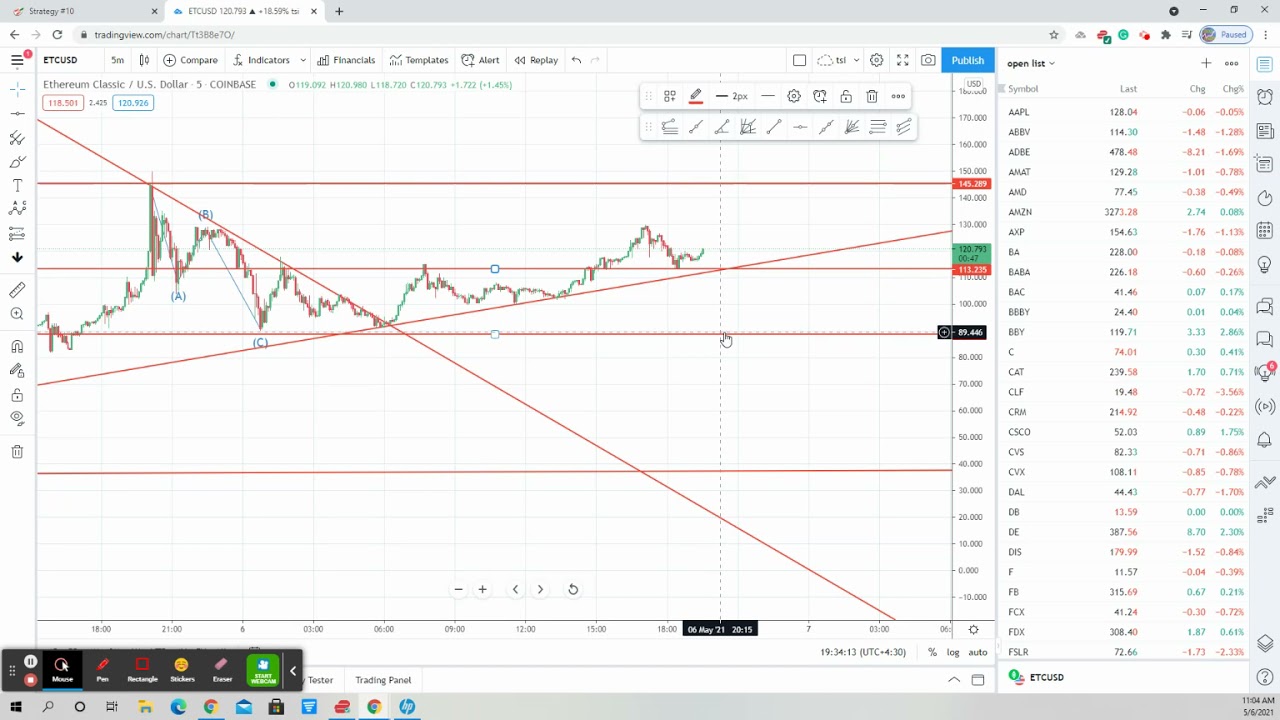Change the 5m timeframe interval
The height and width of the screenshot is (720, 1280).
pos(117,60)
